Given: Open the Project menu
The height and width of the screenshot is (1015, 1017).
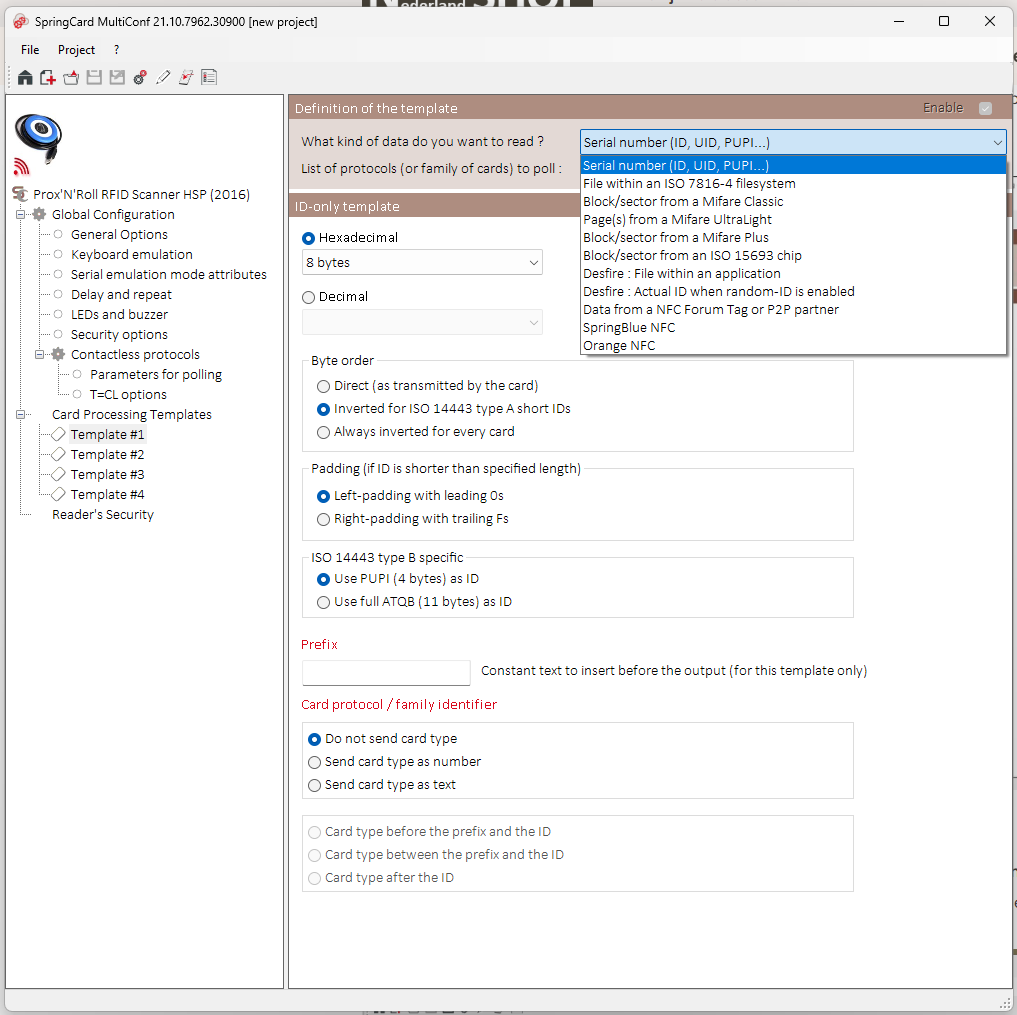Looking at the screenshot, I should point(77,50).
